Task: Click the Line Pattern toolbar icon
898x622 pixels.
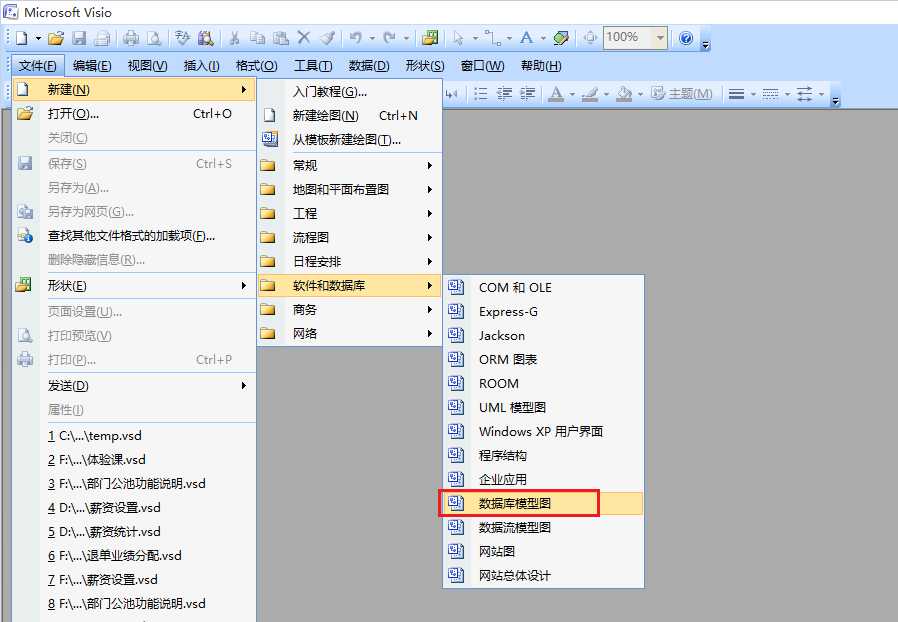Action: pyautogui.click(x=771, y=94)
